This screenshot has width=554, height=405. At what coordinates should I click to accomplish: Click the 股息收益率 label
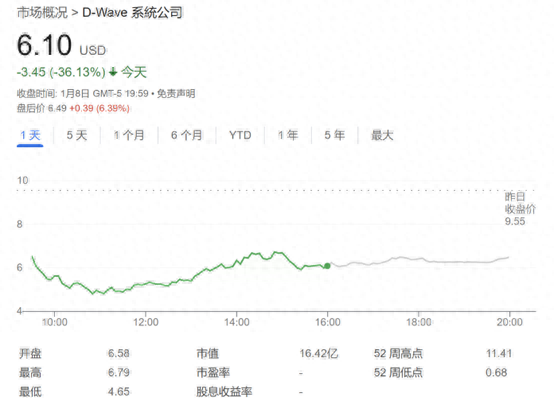coord(224,392)
